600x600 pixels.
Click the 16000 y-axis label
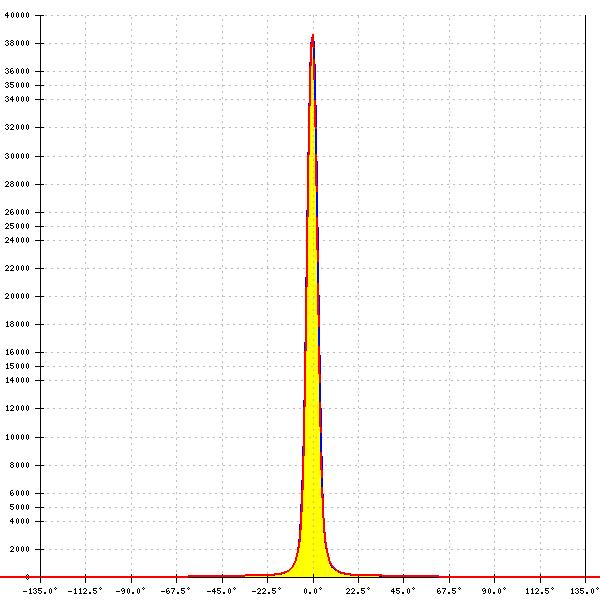point(17,352)
